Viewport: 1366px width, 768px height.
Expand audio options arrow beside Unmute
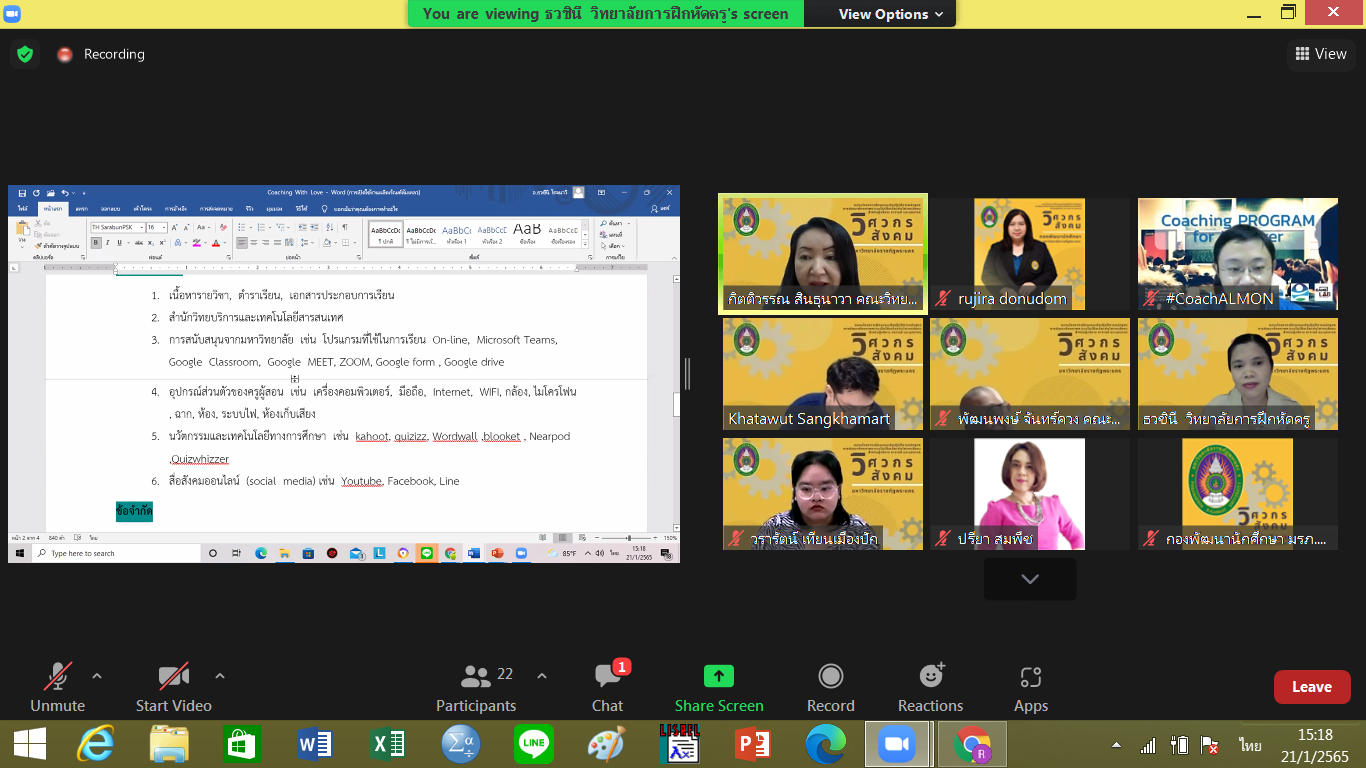pos(97,676)
